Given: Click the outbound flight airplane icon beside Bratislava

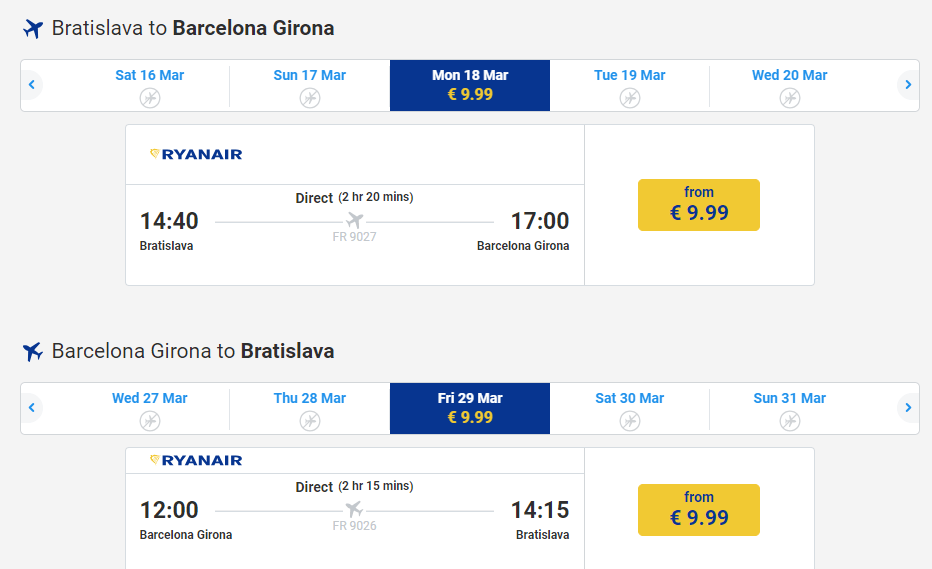Looking at the screenshot, I should pyautogui.click(x=33, y=29).
